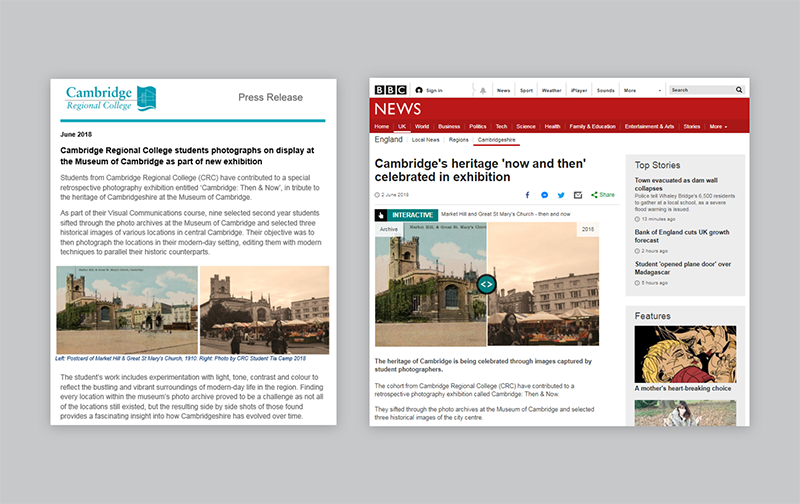The image size is (800, 504).
Task: Click the 2018 student photo in press release
Action: click(x=264, y=310)
